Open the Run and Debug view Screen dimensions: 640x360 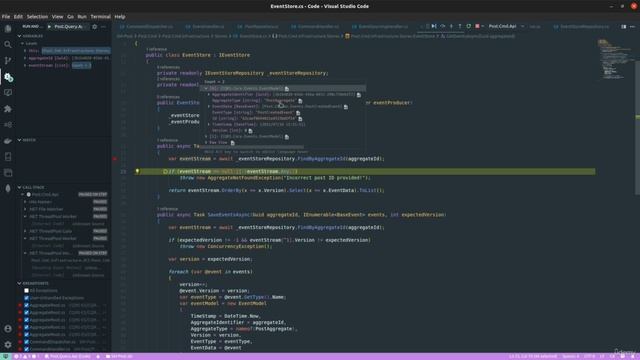coord(8,77)
